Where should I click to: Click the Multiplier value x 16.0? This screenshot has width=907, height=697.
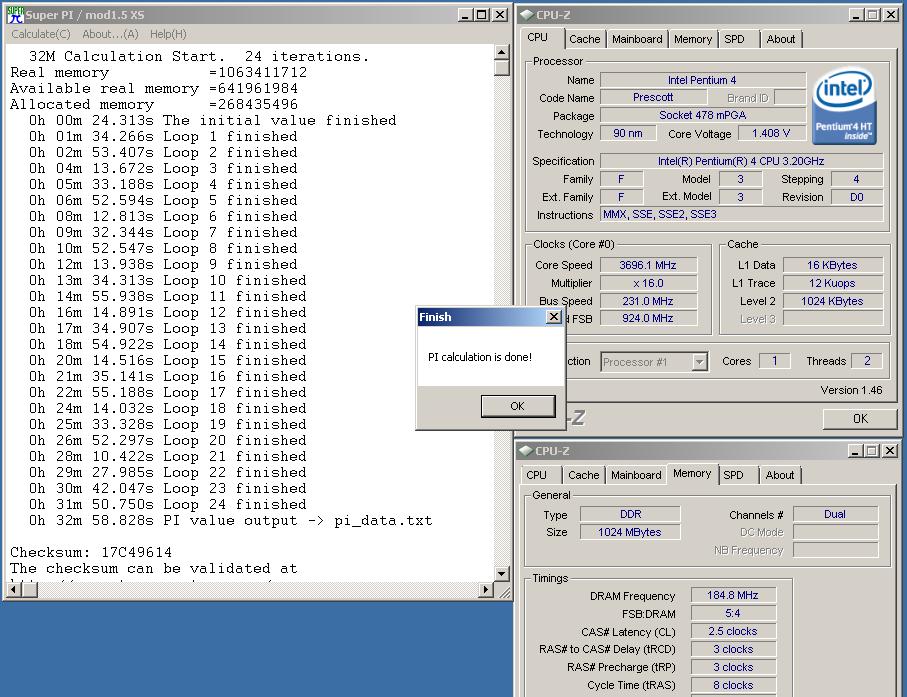pos(648,283)
